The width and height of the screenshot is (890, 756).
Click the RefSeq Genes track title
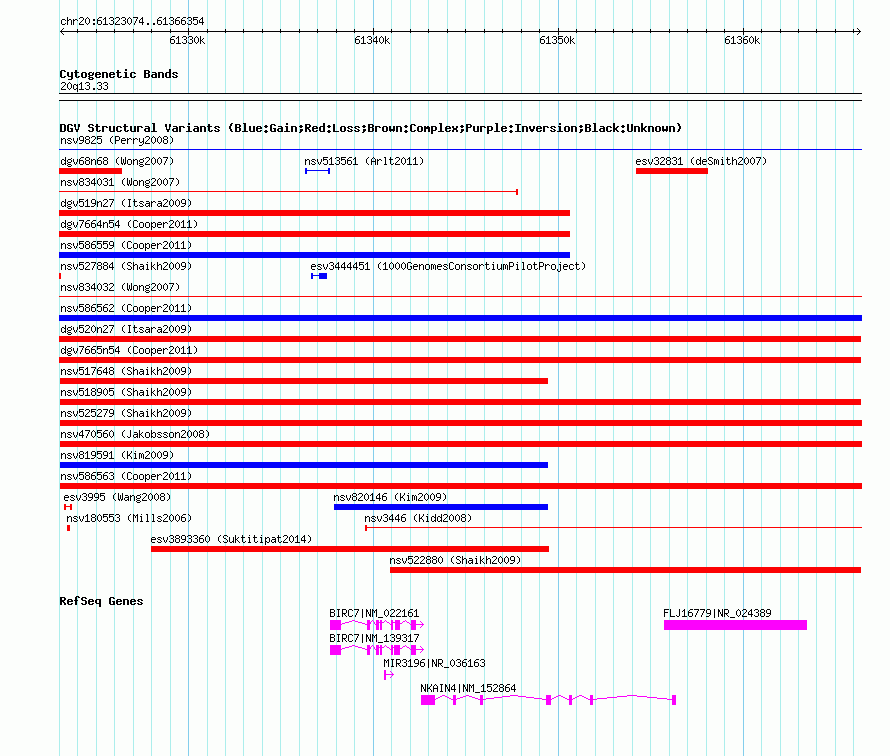click(101, 602)
